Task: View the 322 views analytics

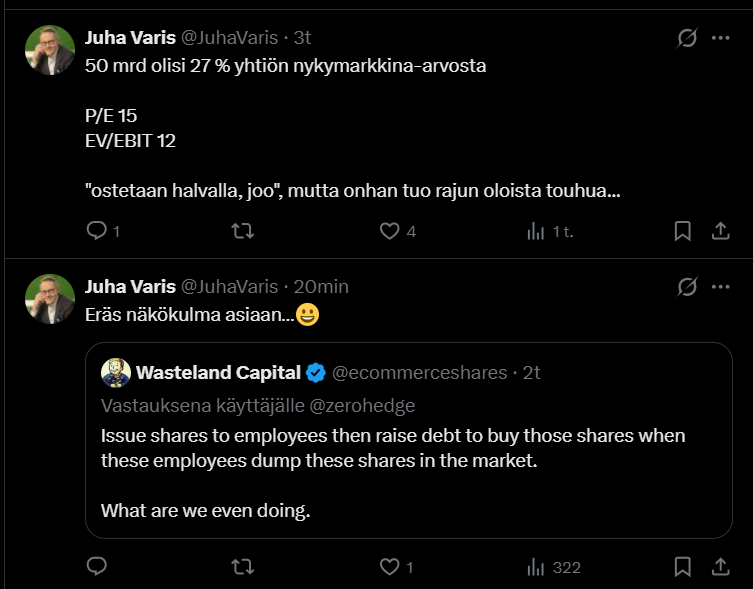Action: (537, 567)
